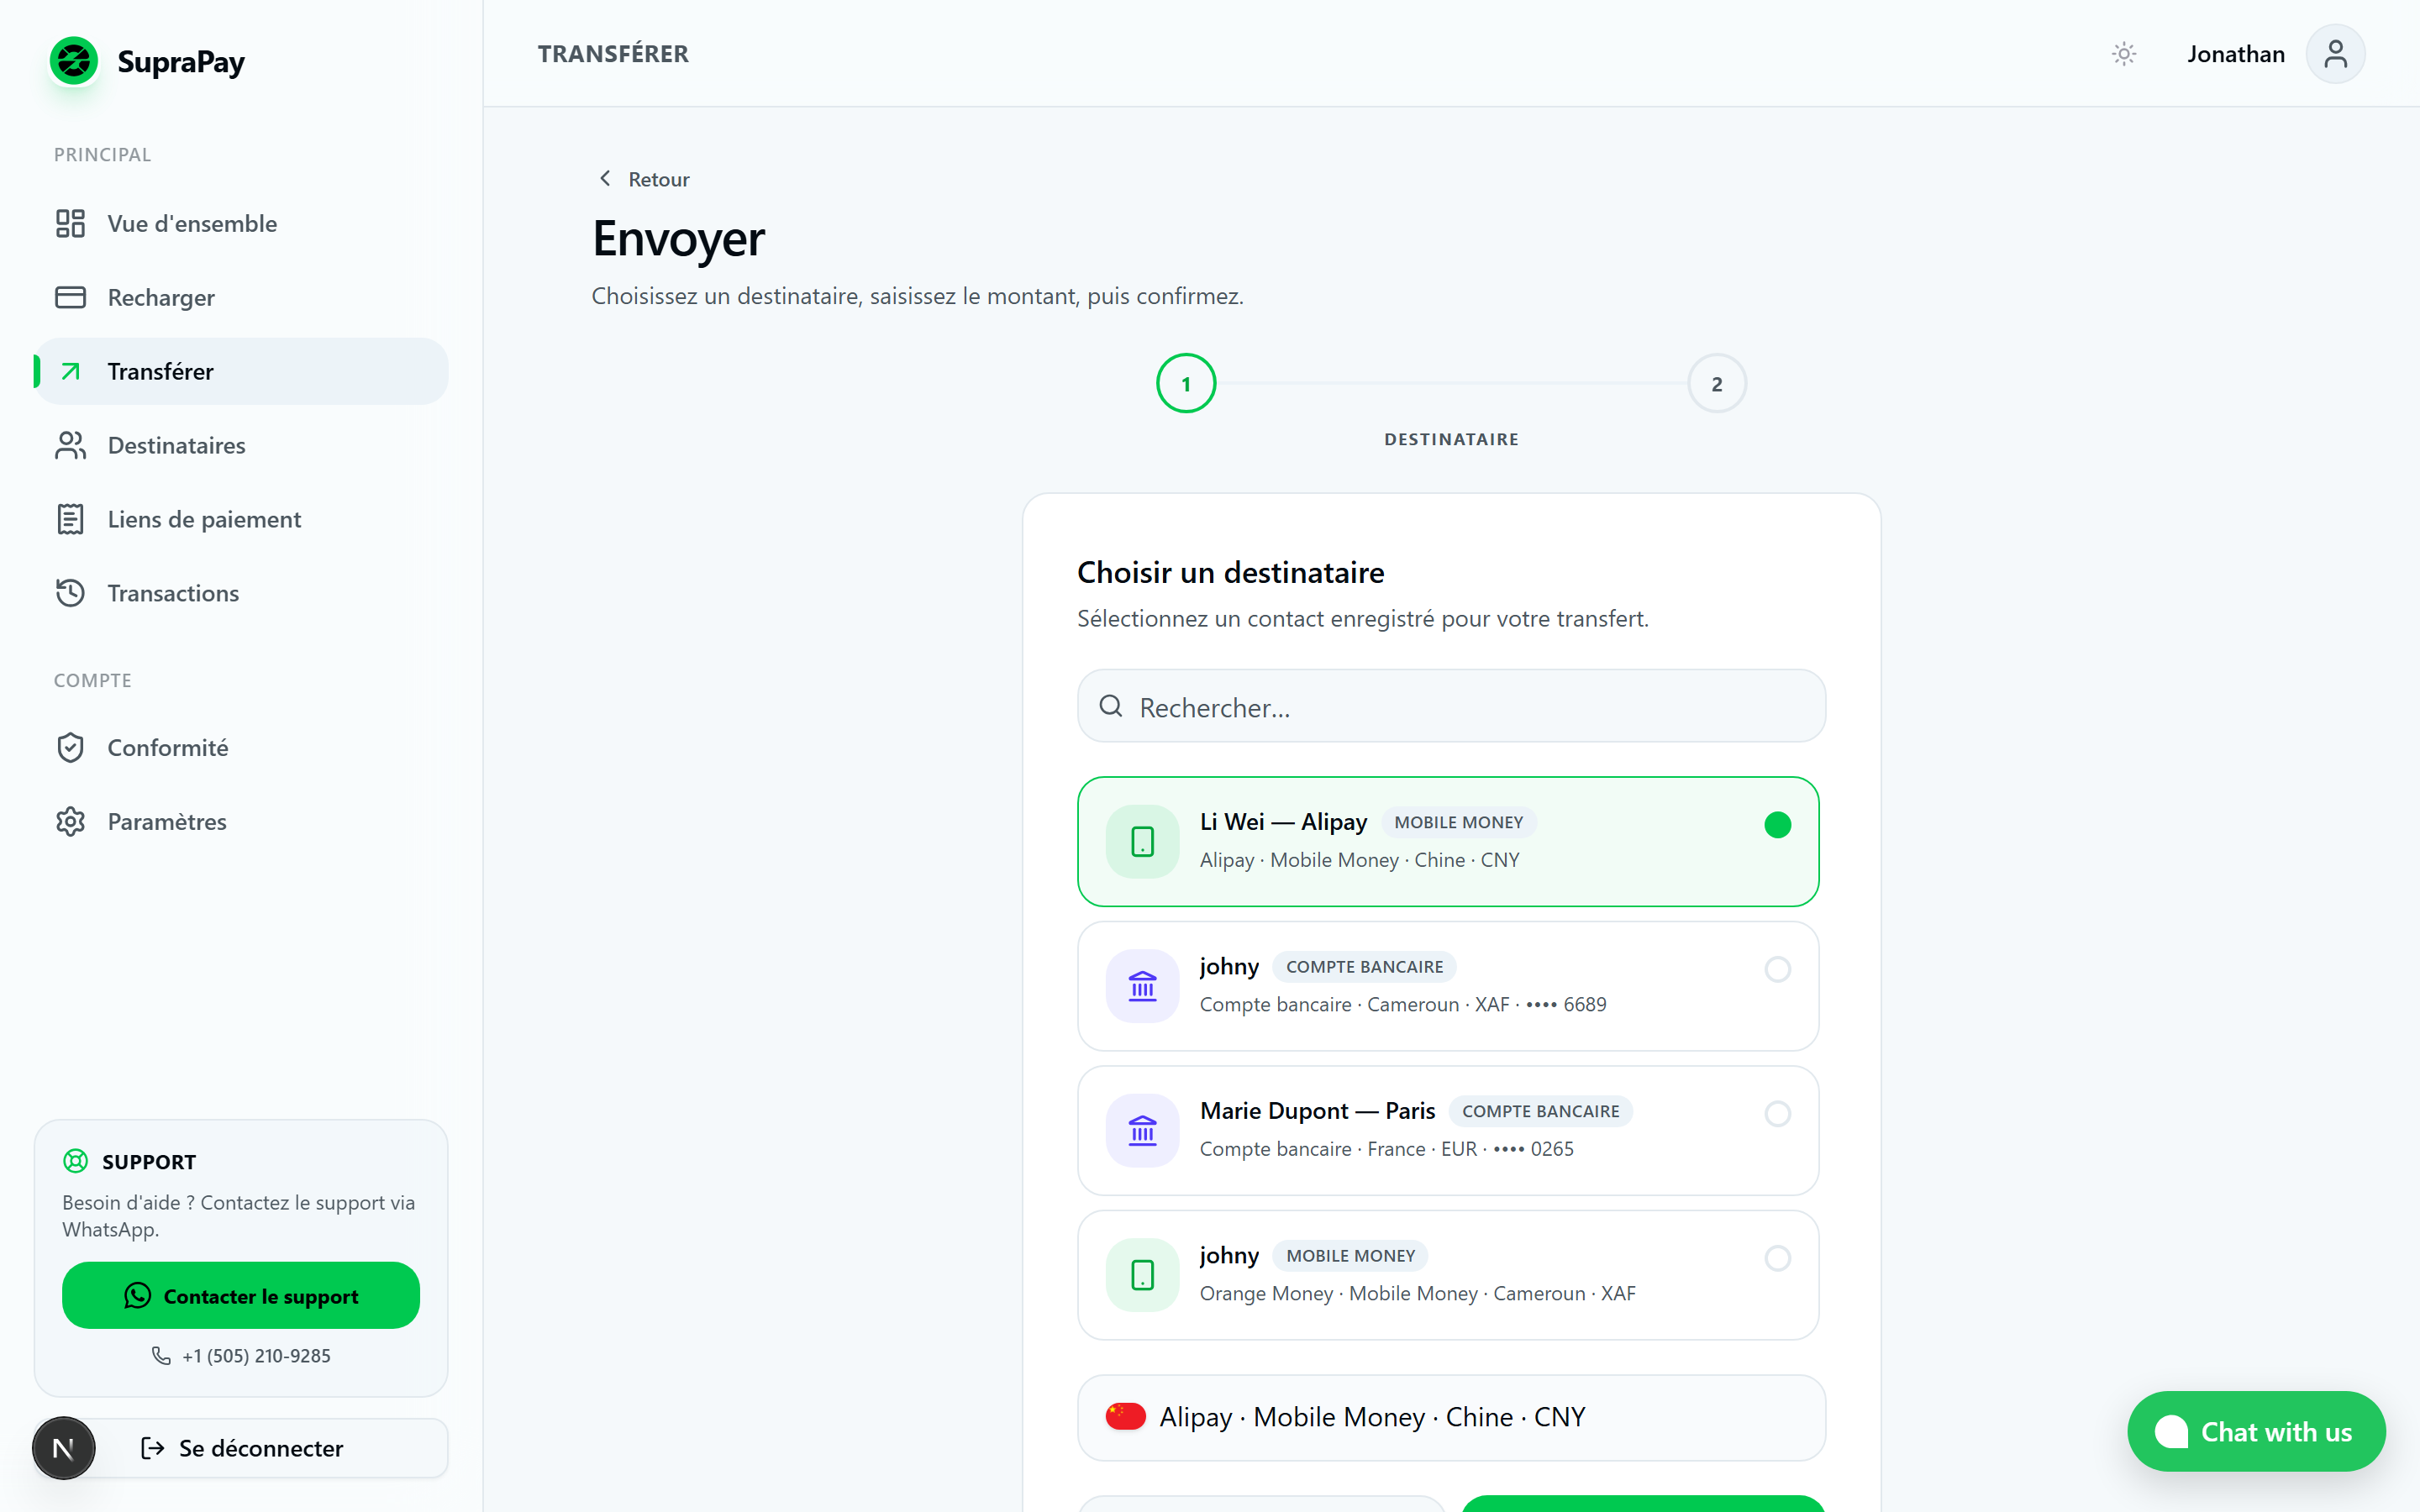
Task: Click the Marie Dupont bank building icon
Action: [1142, 1130]
